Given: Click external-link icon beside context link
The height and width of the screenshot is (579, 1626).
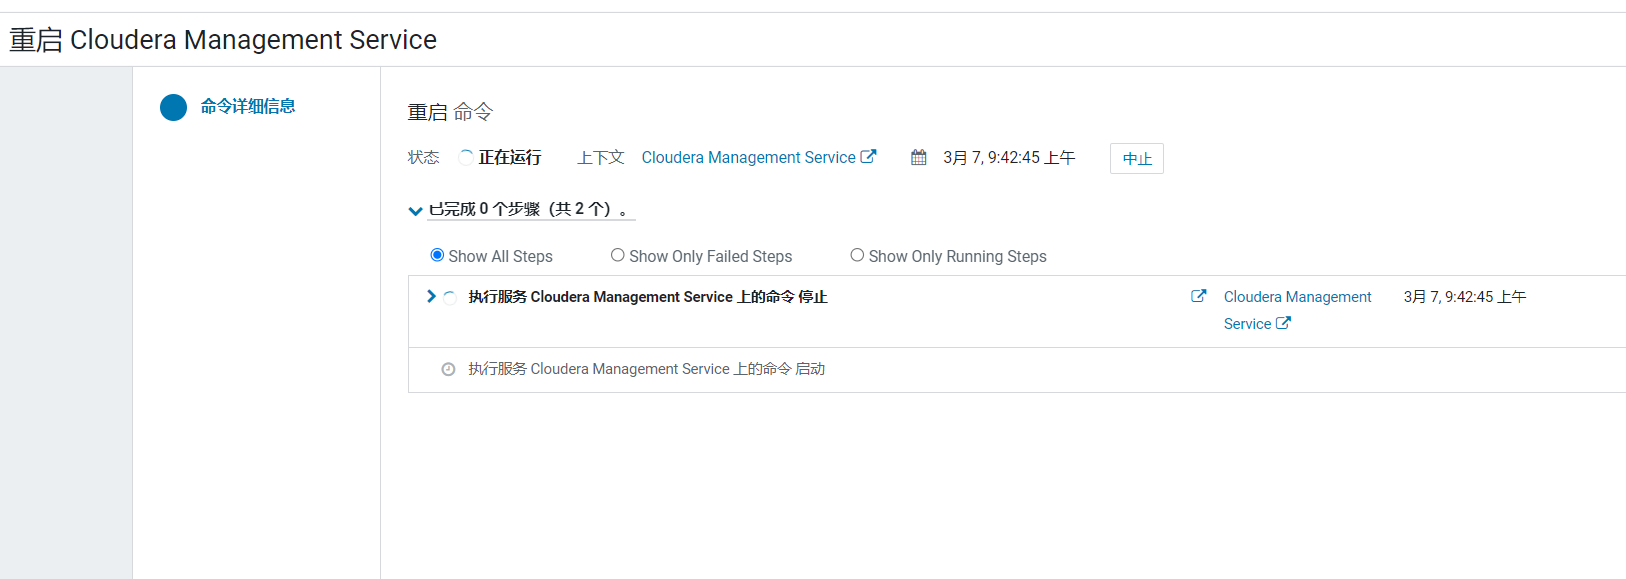Looking at the screenshot, I should 868,157.
